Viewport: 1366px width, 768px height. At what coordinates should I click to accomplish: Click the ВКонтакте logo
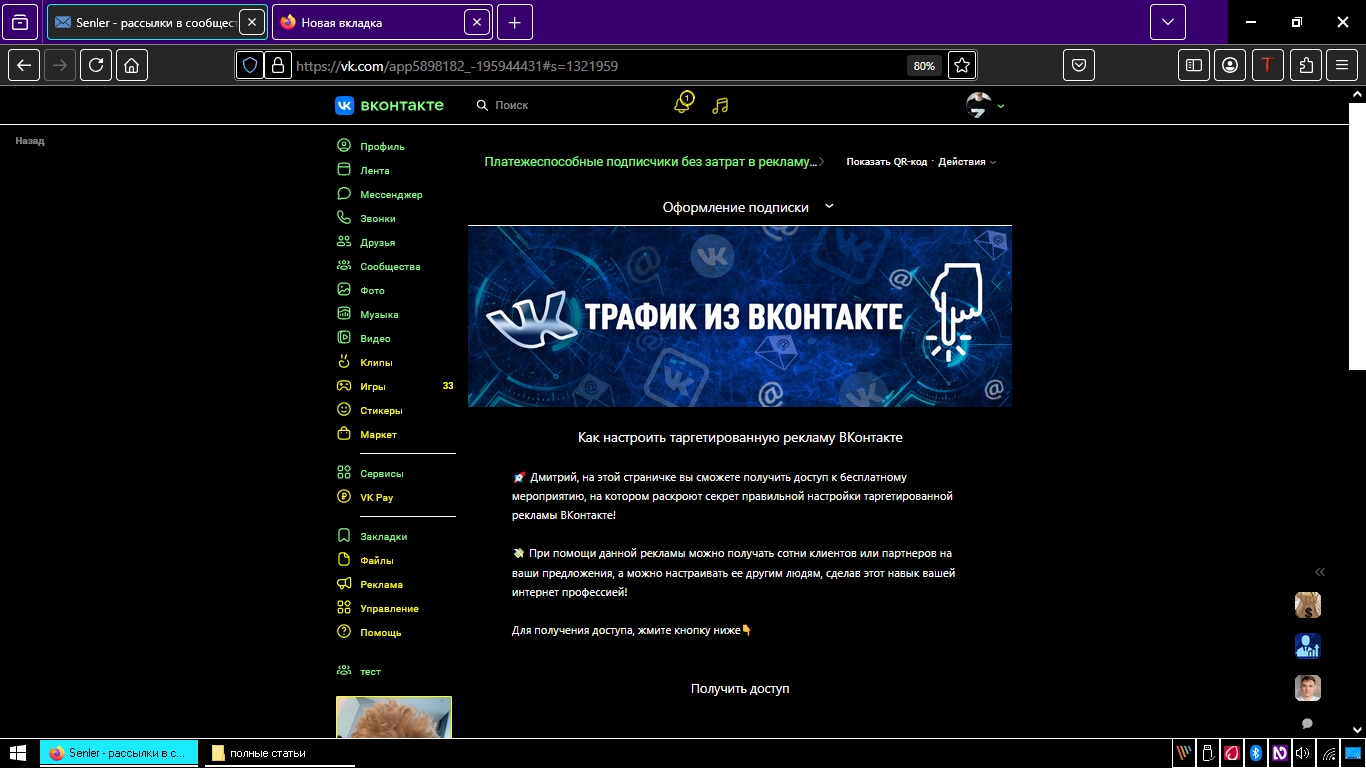click(389, 105)
